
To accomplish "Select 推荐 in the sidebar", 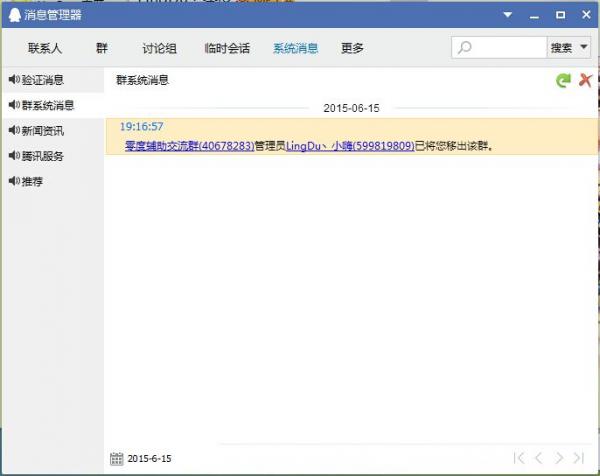I will 53,181.
